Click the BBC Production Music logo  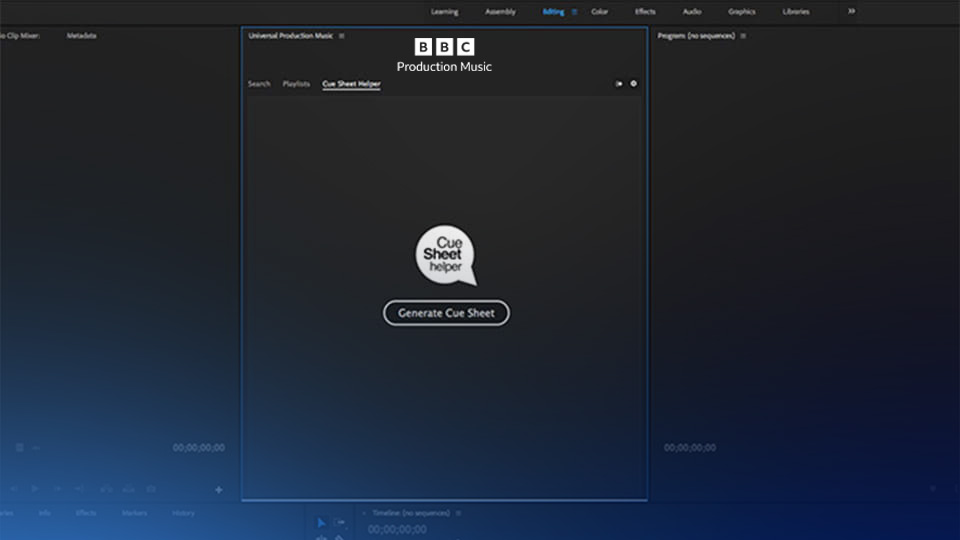pyautogui.click(x=444, y=56)
